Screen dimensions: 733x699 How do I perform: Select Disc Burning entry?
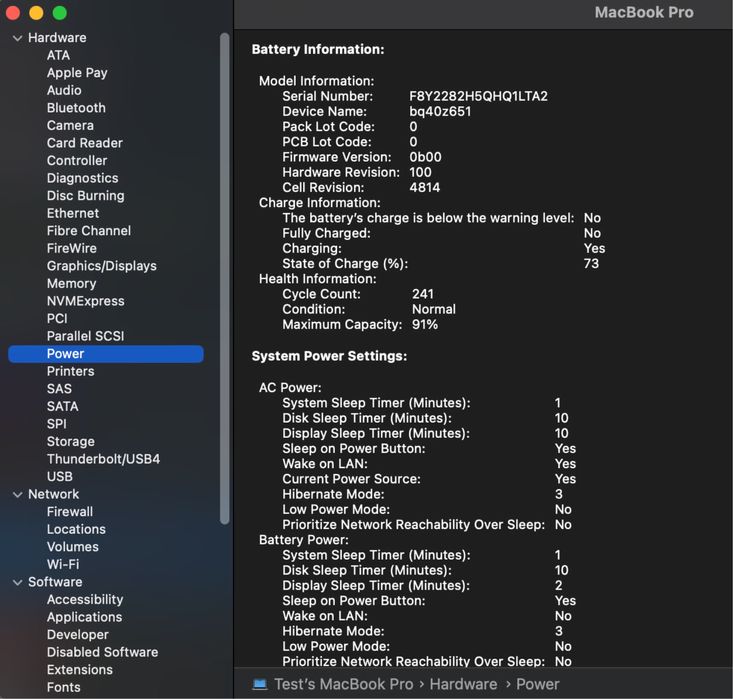[x=86, y=195]
